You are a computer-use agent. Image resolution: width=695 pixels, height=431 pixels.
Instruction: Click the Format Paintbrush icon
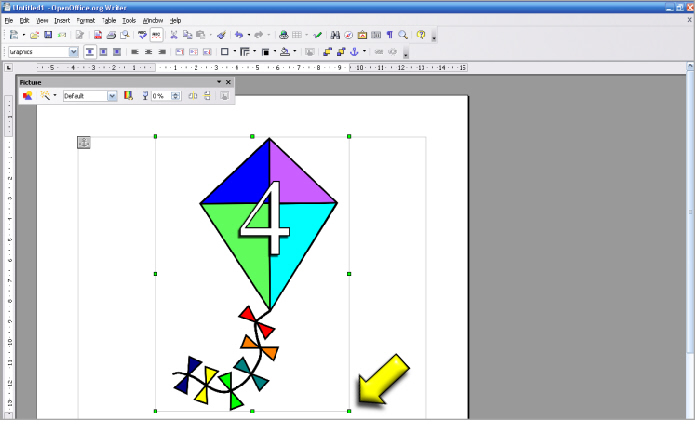point(221,35)
